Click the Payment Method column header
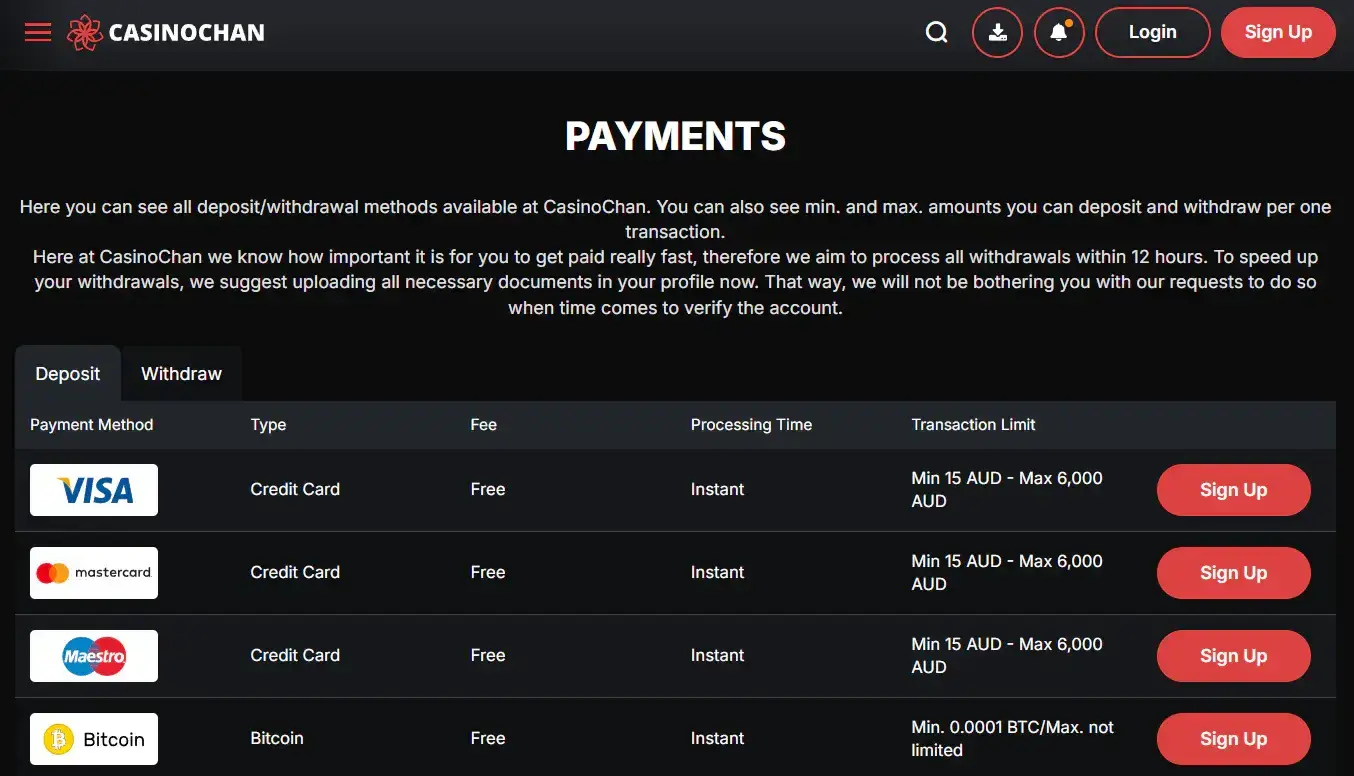1354x776 pixels. [92, 425]
